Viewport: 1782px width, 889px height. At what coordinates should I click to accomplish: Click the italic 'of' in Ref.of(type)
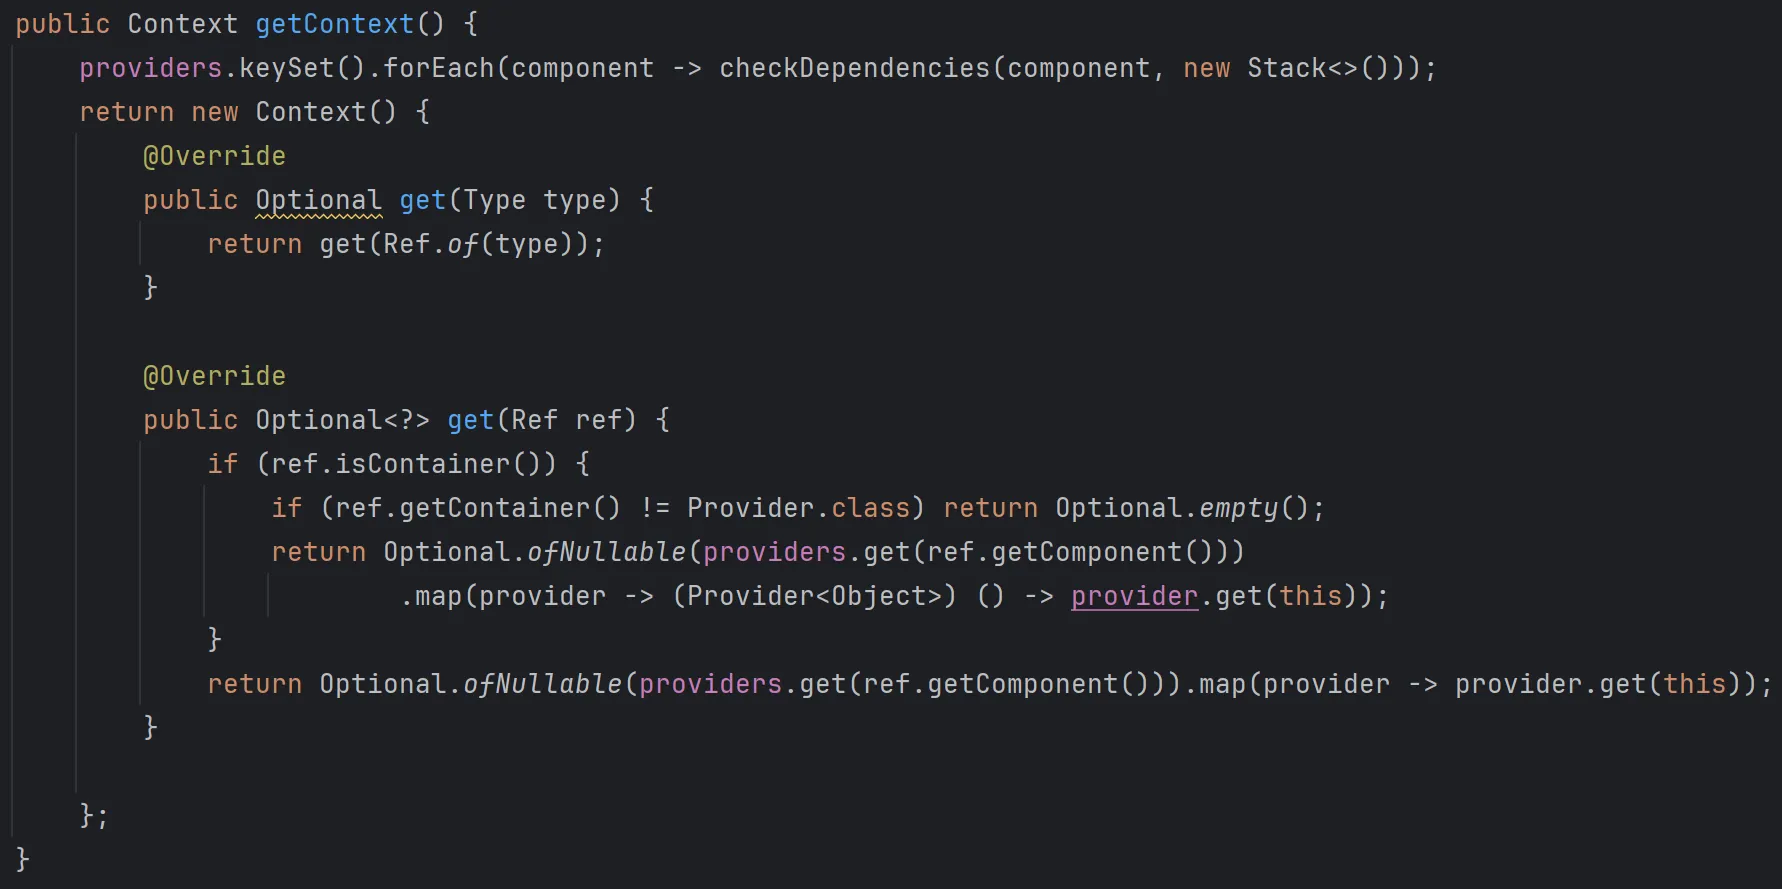(x=462, y=244)
